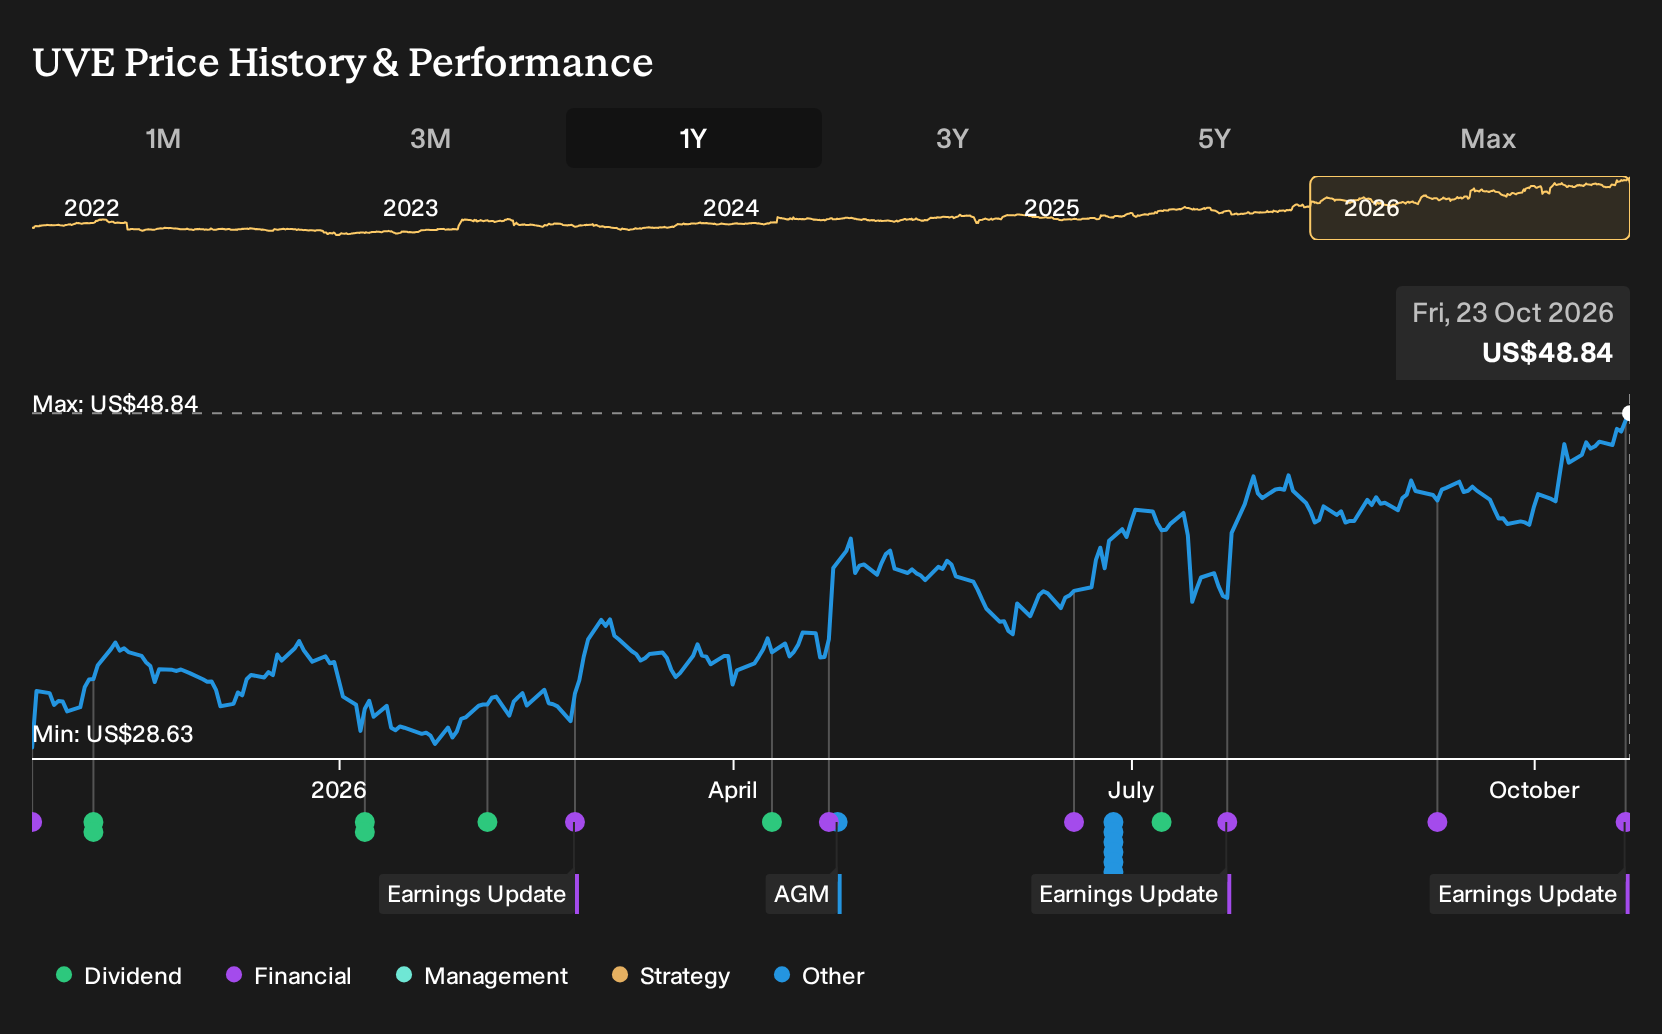
Task: Click the white endpoint dot on the price line
Action: click(1628, 413)
